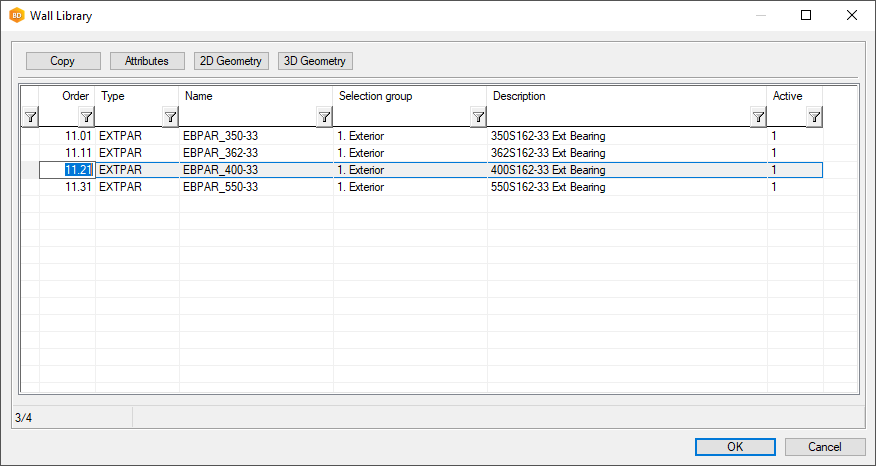Select the EBPAR_350-33 wall row

pos(221,136)
